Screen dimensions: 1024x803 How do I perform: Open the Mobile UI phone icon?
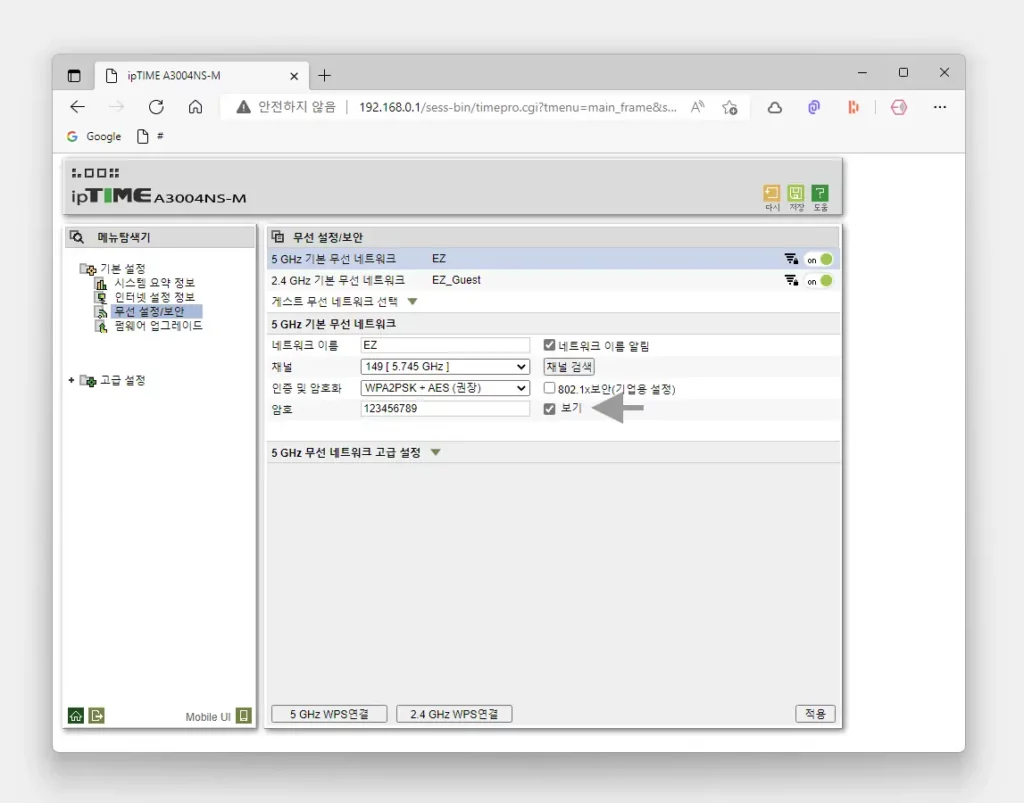coord(244,715)
